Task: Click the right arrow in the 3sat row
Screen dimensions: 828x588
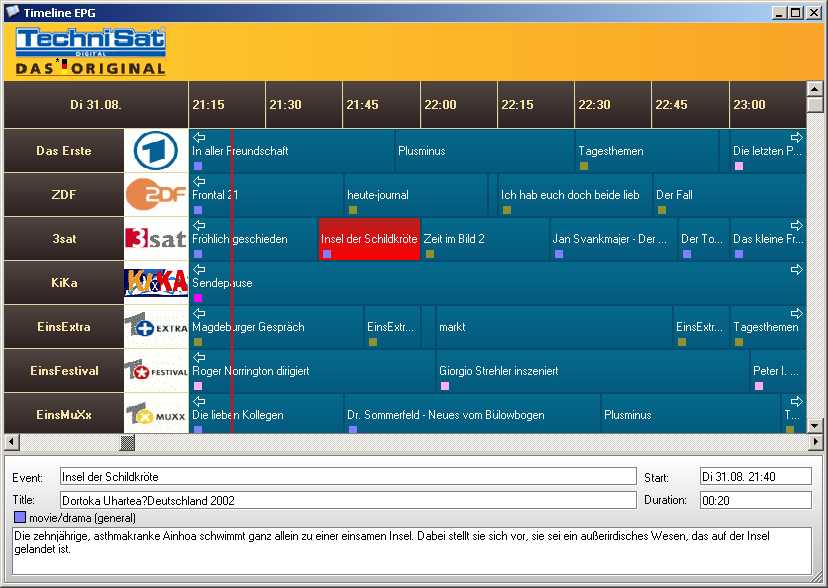Action: 796,225
